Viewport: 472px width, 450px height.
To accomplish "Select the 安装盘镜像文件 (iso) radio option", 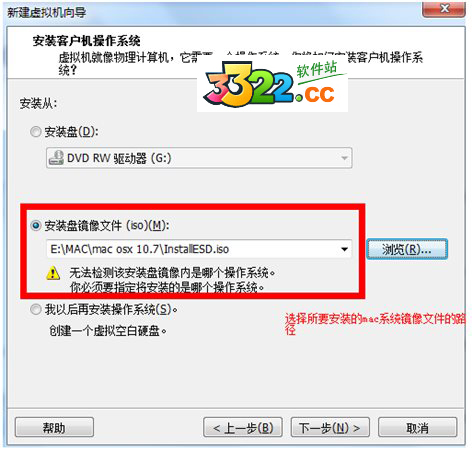I will (36, 226).
